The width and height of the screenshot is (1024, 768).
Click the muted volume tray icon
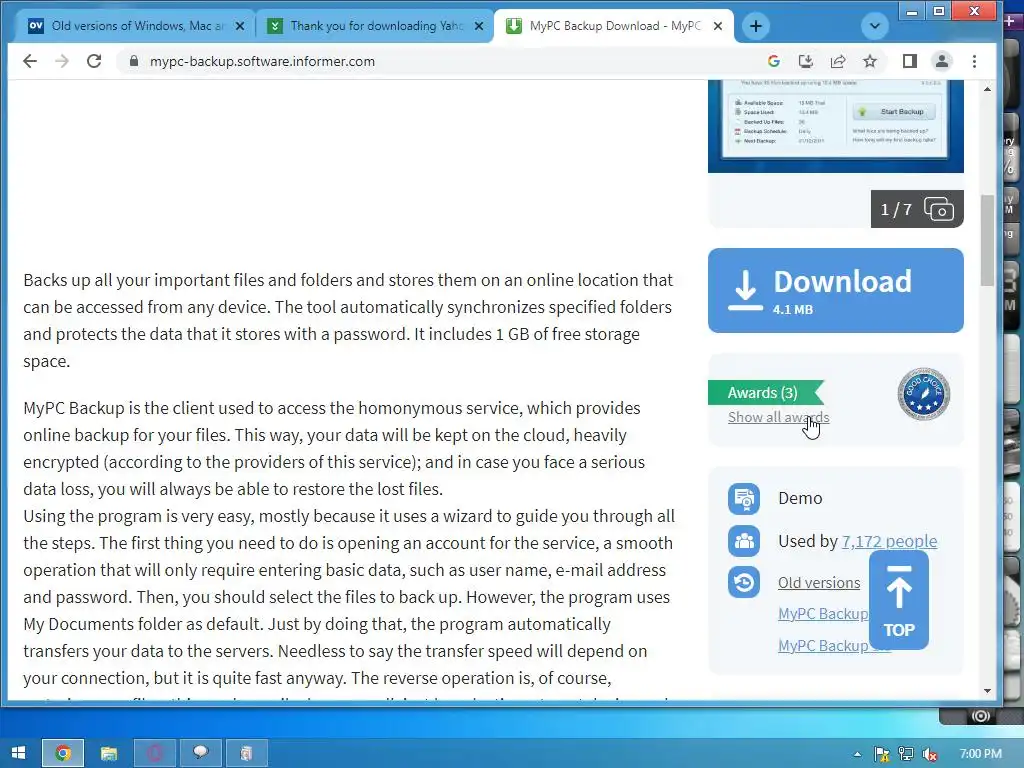point(930,754)
